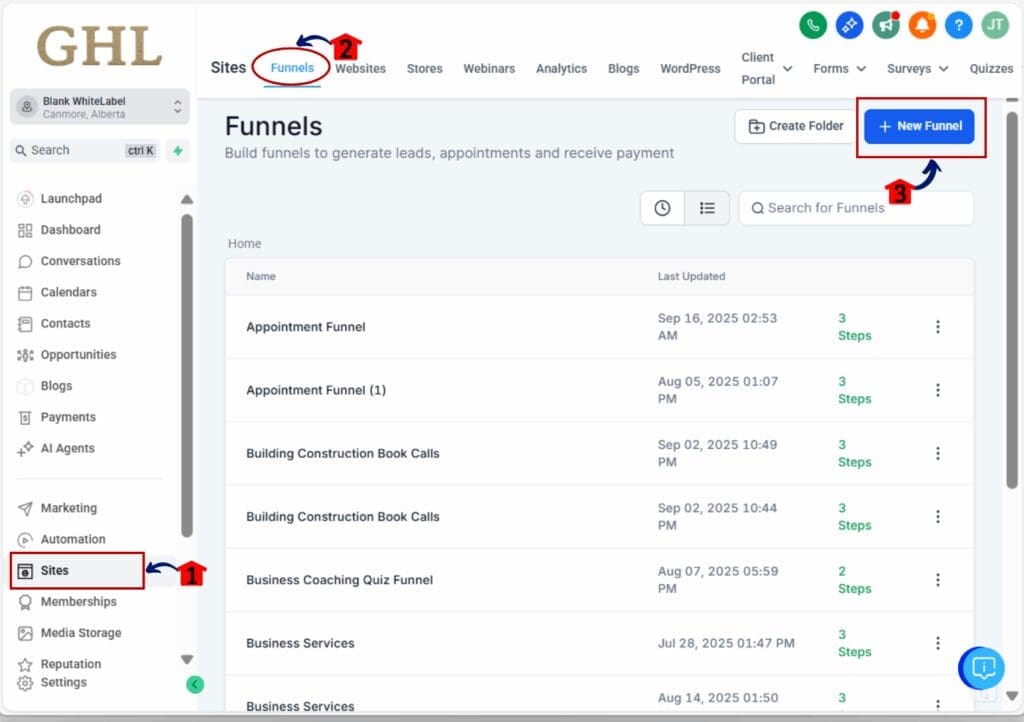Open the orange notifications bell icon
Screen dimensions: 1024x722
[x=922, y=26]
